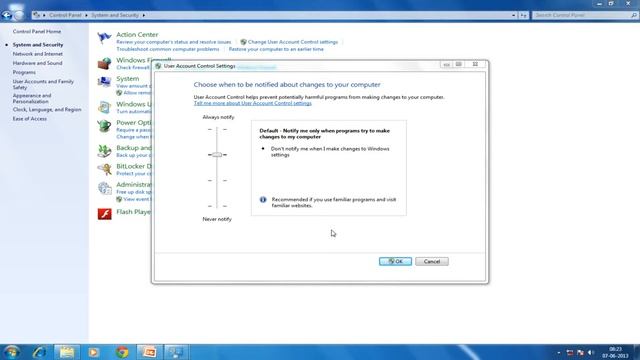Select Ease of Access in sidebar

(x=29, y=119)
